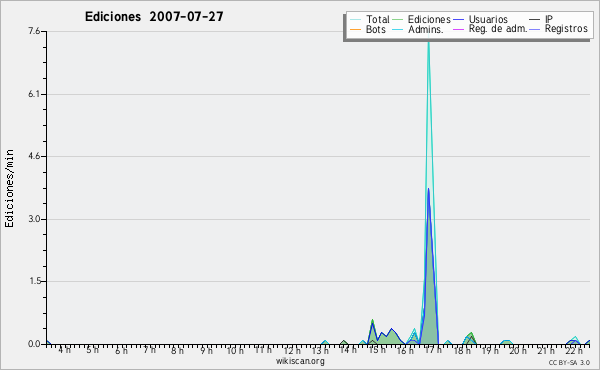Click the y-axis label 'Ediciones/min'
This screenshot has width=600, height=370.
coord(9,188)
